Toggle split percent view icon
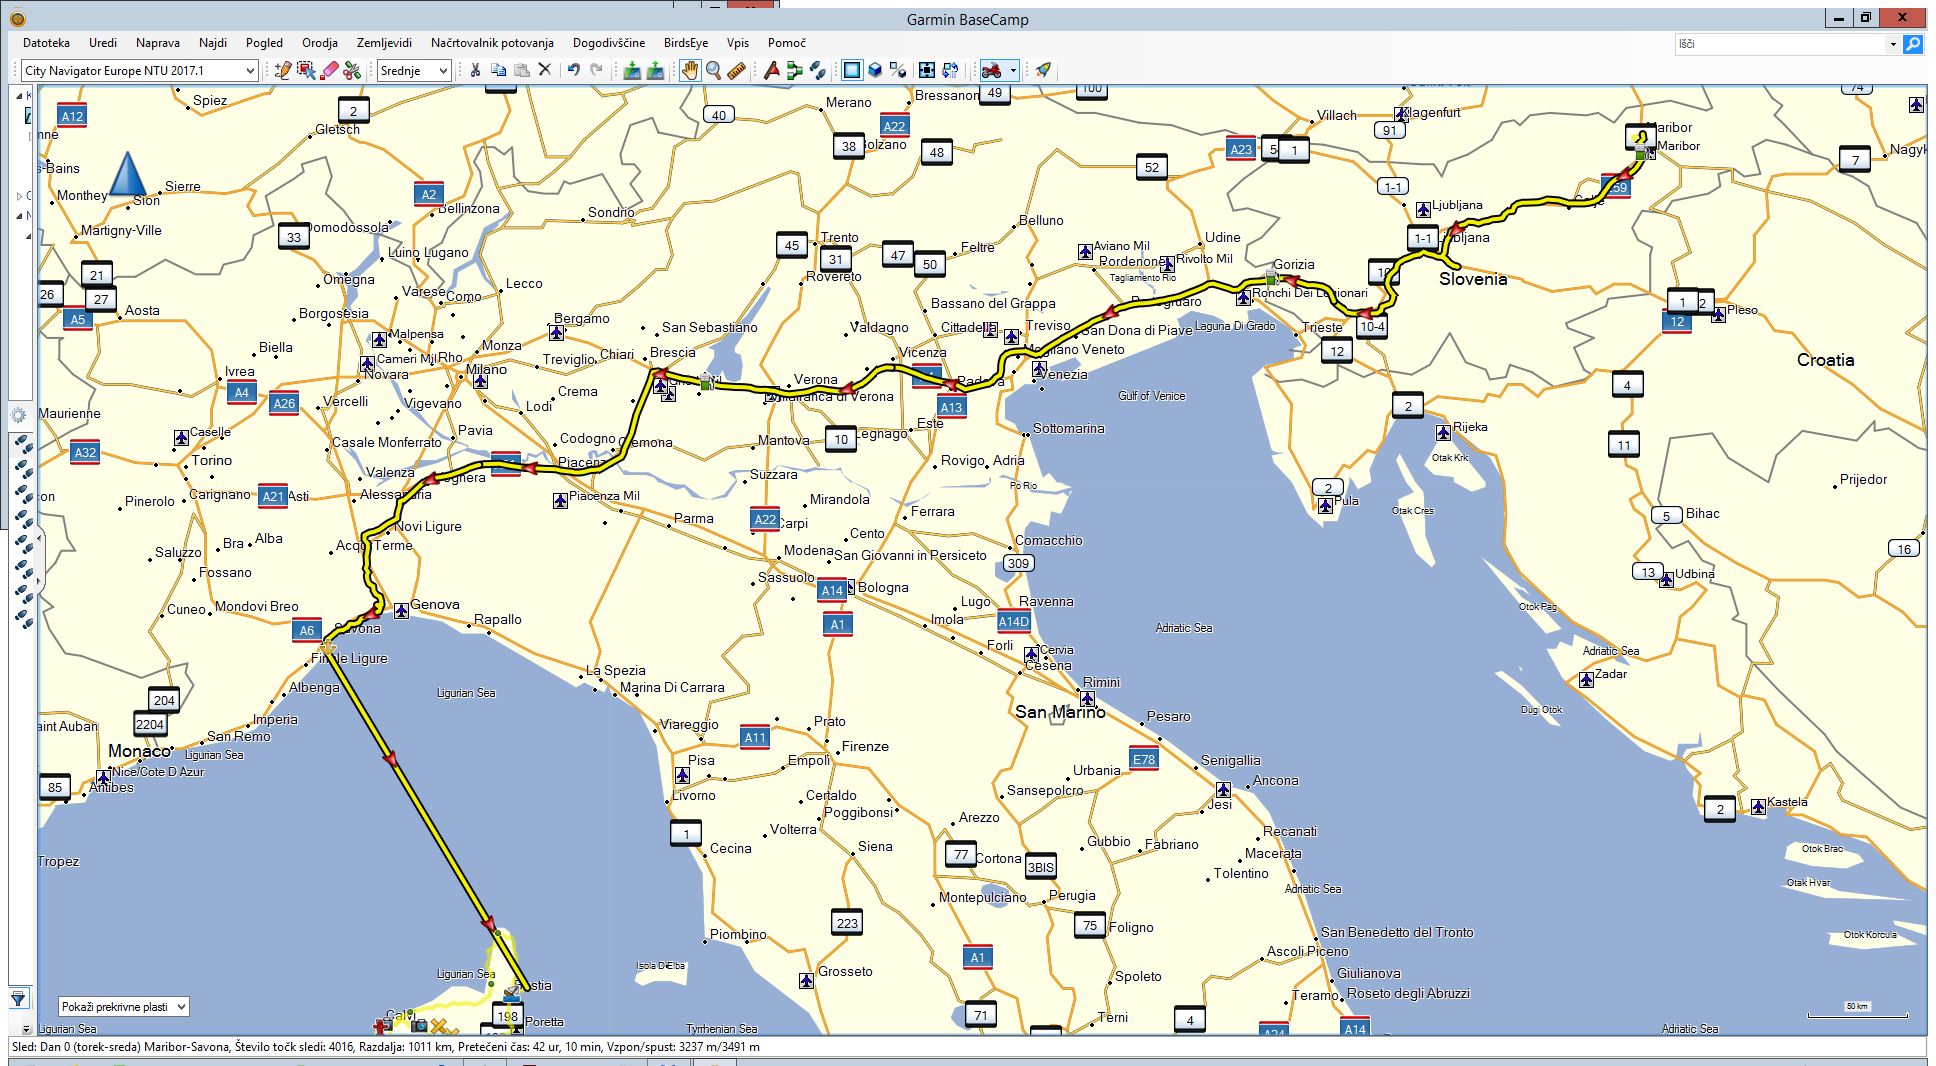Screen dimensions: 1936x1066 coord(898,70)
